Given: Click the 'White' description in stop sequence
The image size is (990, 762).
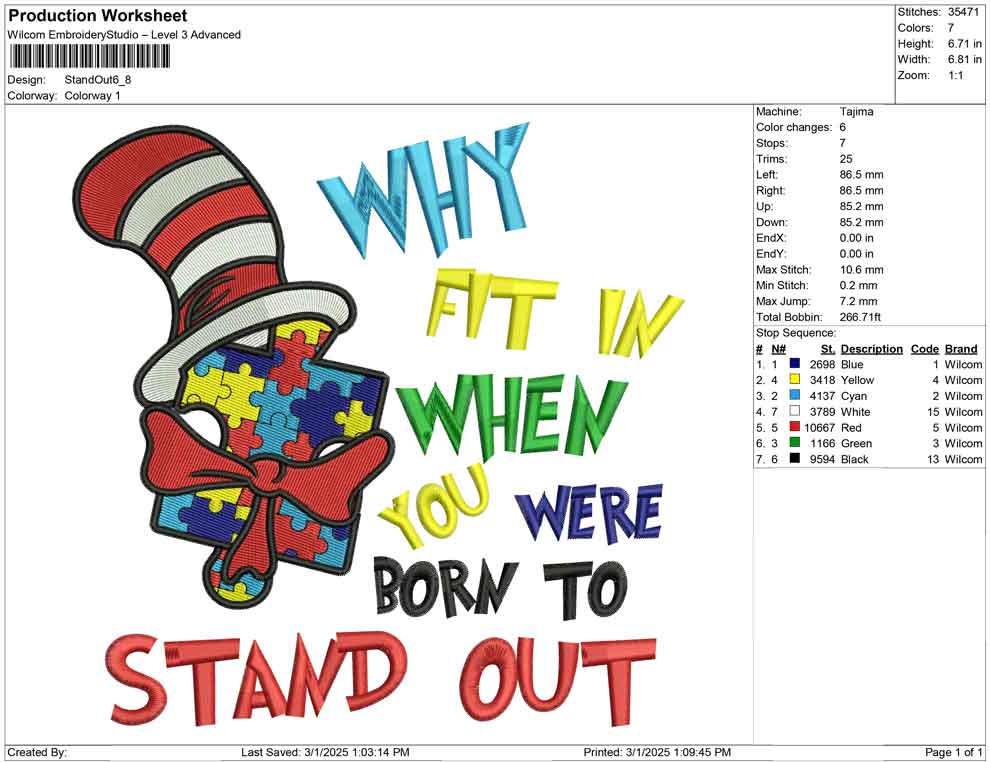Looking at the screenshot, I should click(x=856, y=412).
